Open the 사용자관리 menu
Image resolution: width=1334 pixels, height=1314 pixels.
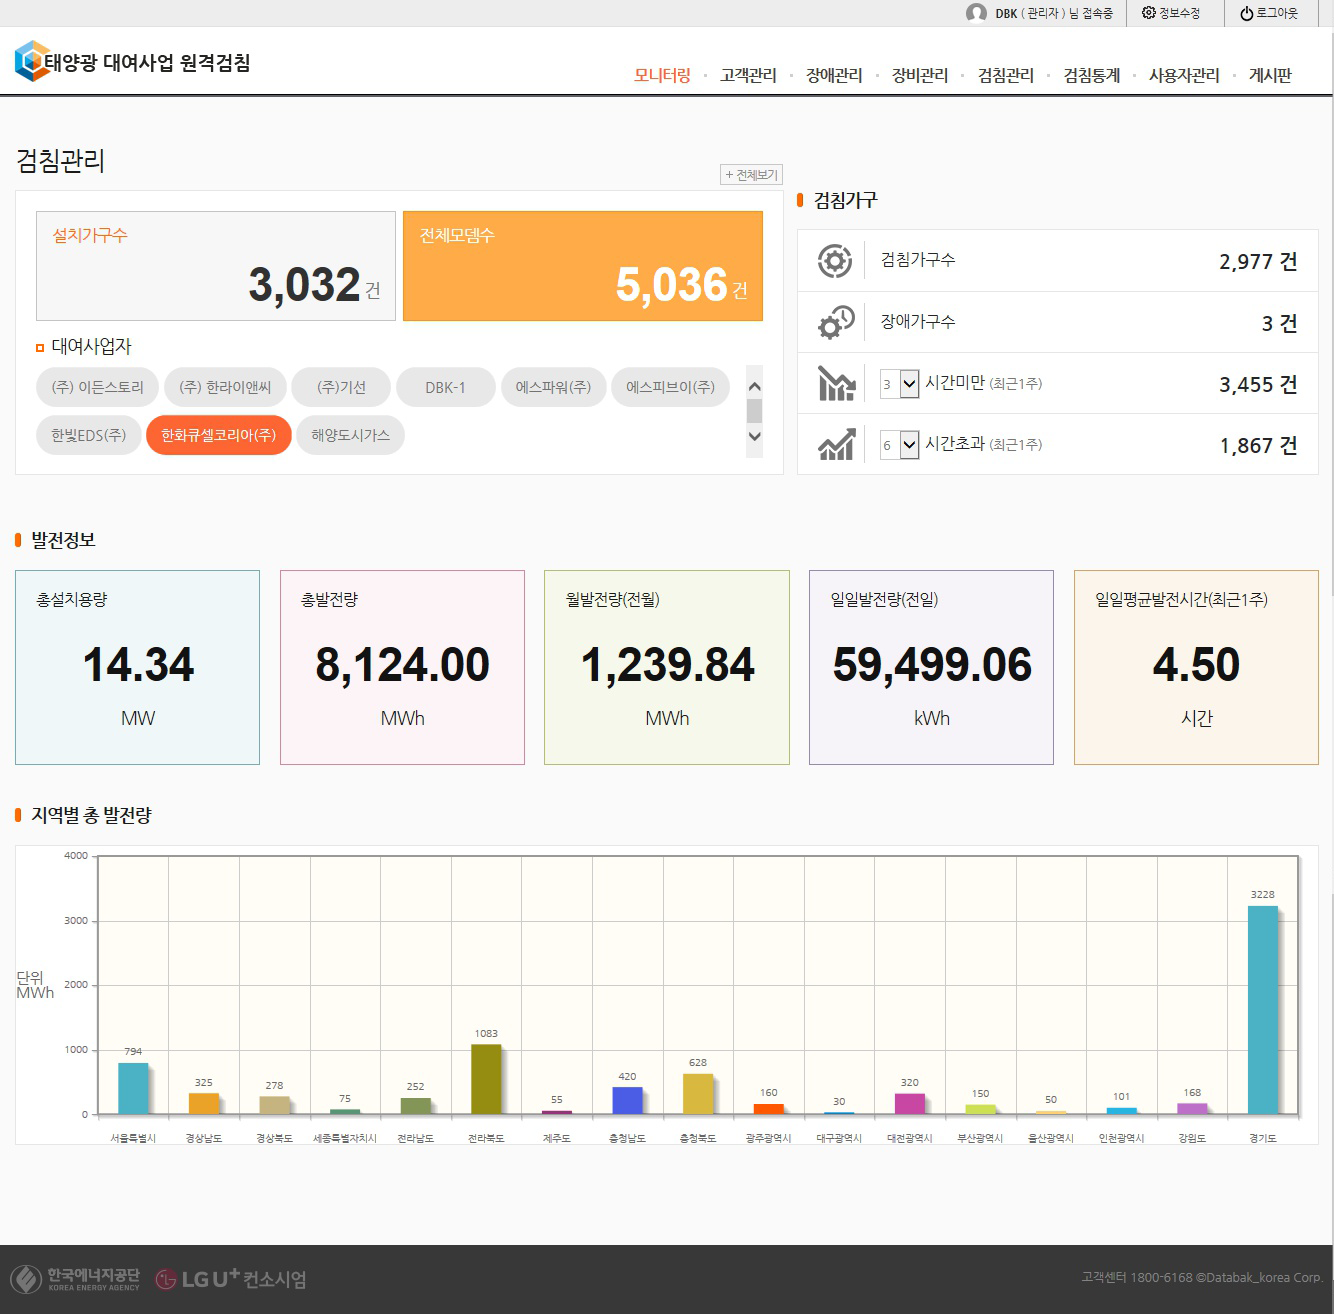(1184, 75)
